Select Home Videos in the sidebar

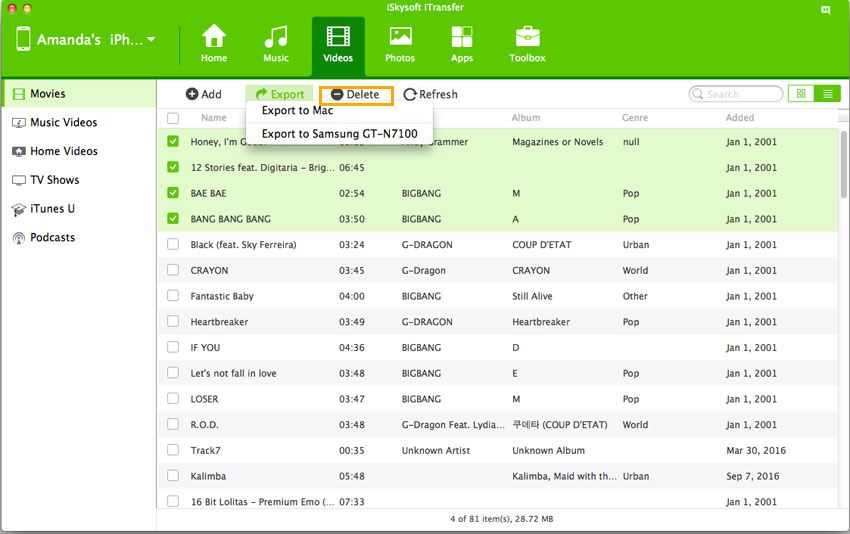[x=79, y=151]
